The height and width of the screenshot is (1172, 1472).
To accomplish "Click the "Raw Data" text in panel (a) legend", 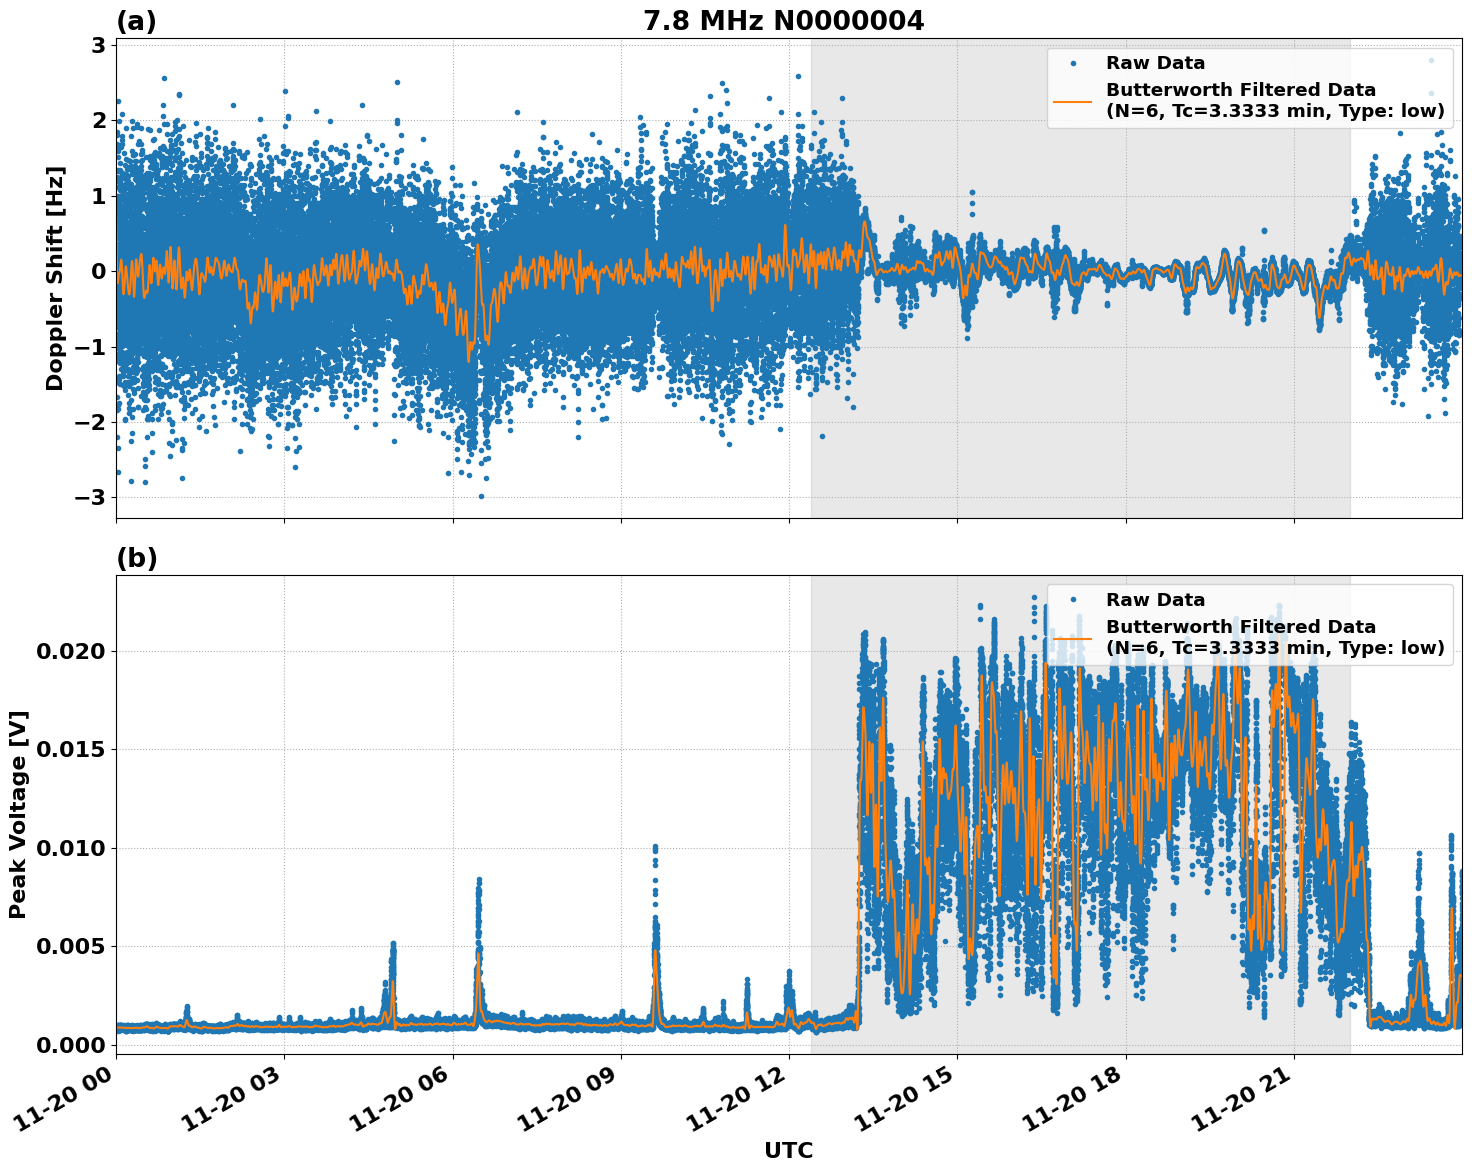I will click(1155, 63).
